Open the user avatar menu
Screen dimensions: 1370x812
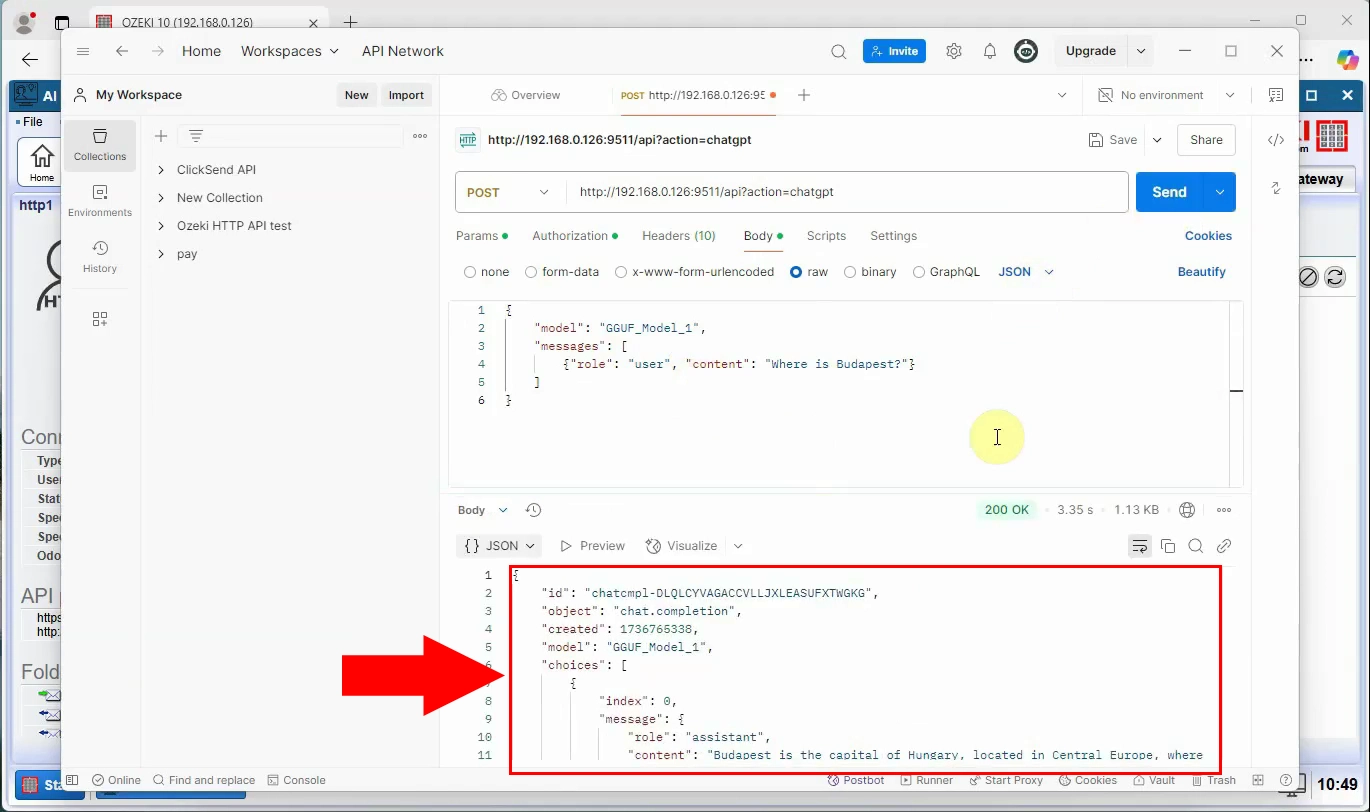coord(1026,51)
